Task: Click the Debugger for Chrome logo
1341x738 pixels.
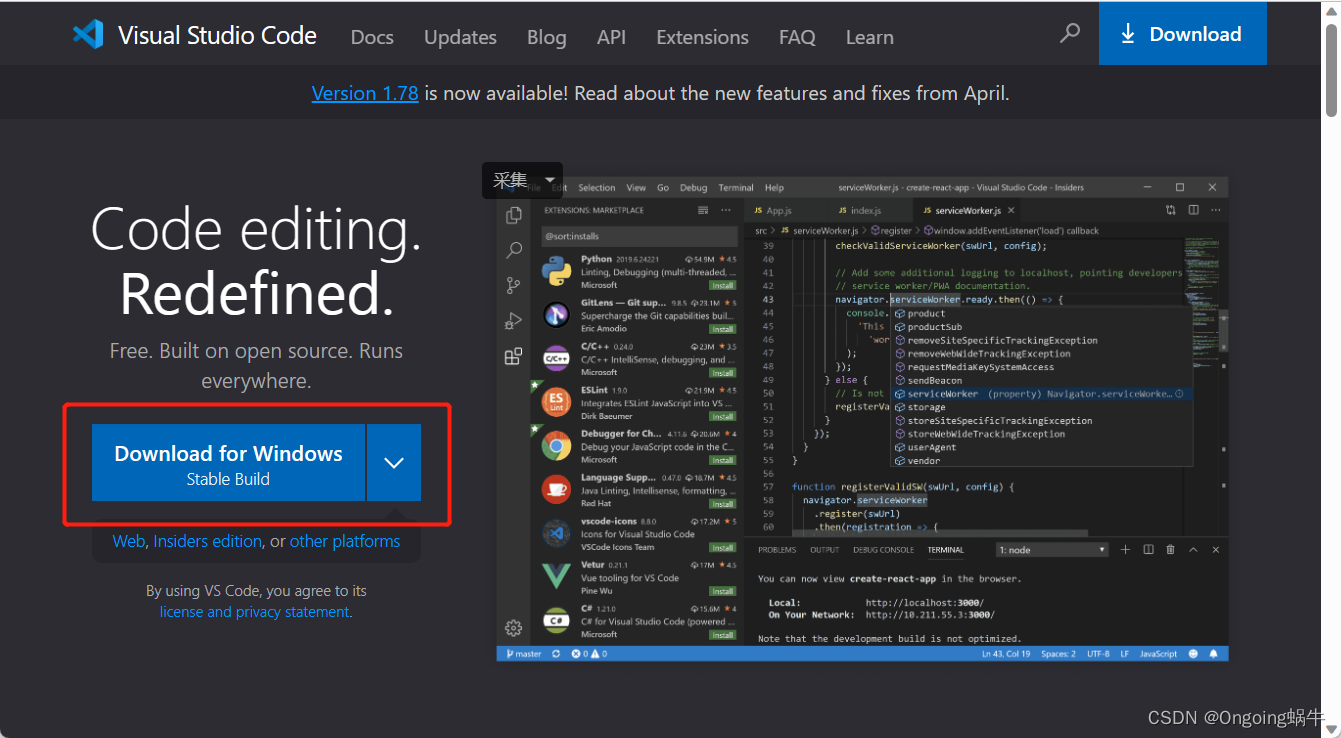Action: point(556,446)
